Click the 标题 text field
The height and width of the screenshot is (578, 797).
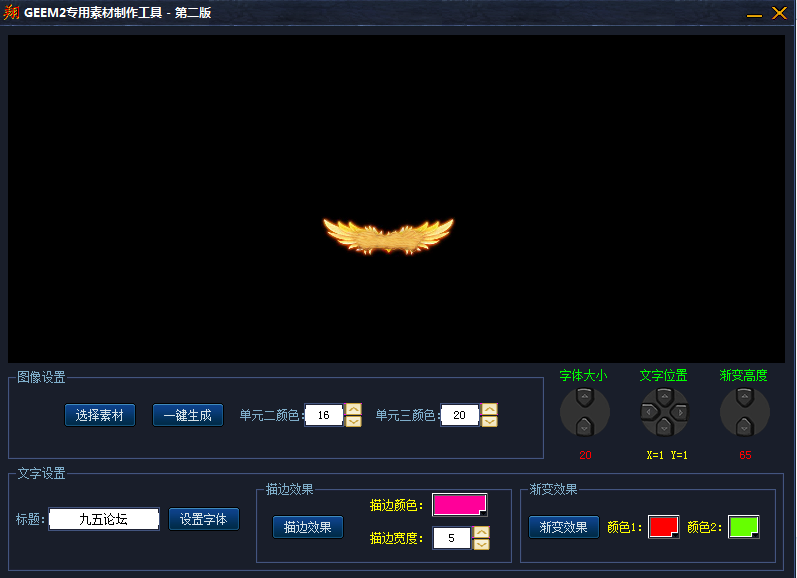pos(104,519)
